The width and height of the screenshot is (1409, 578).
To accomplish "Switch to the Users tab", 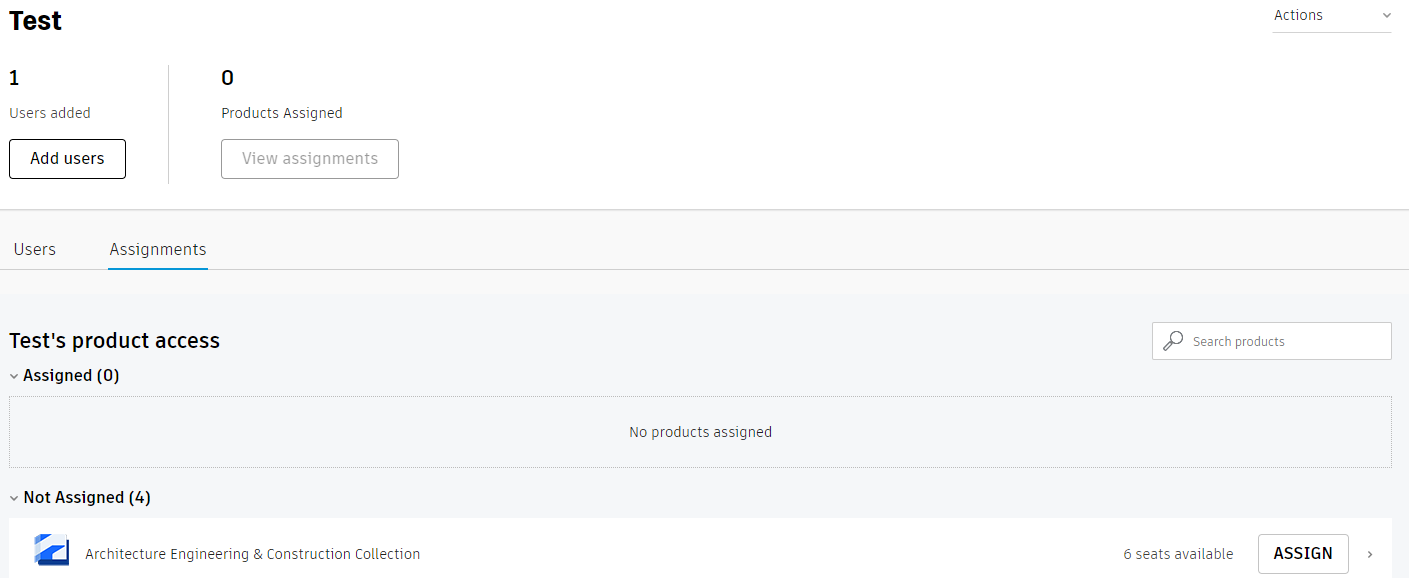I will pyautogui.click(x=35, y=250).
